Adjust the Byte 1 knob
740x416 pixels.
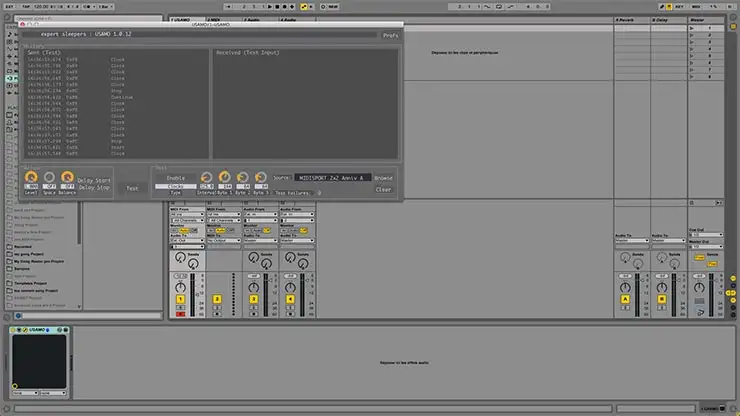(225, 177)
